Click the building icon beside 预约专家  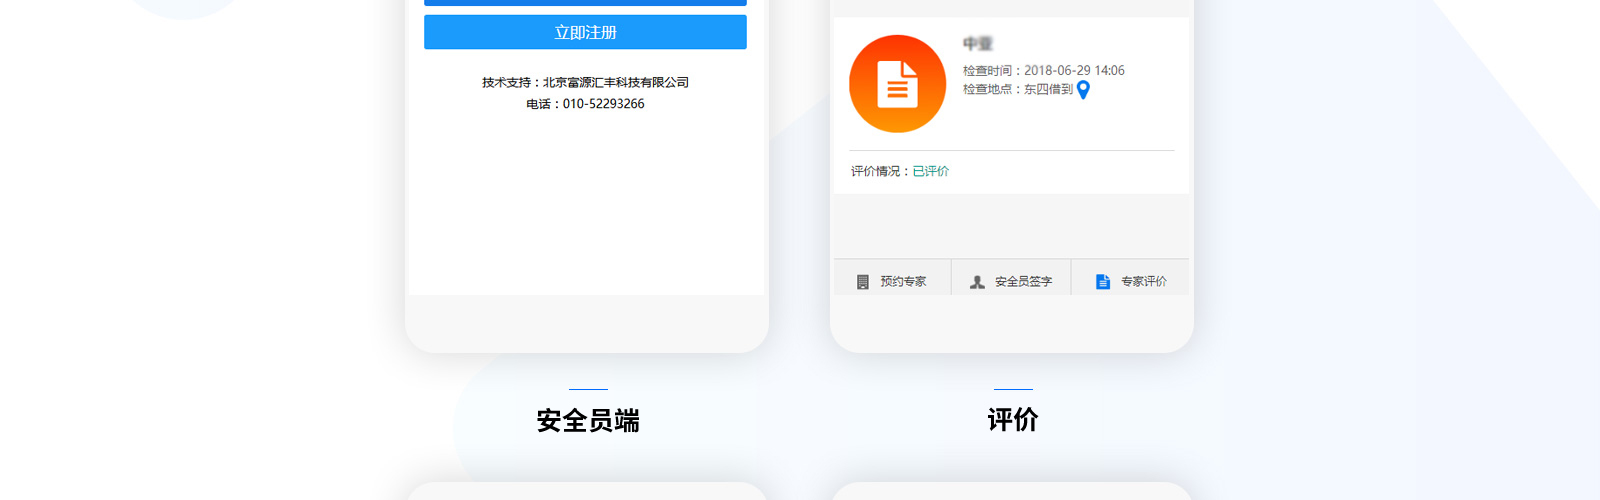point(863,282)
